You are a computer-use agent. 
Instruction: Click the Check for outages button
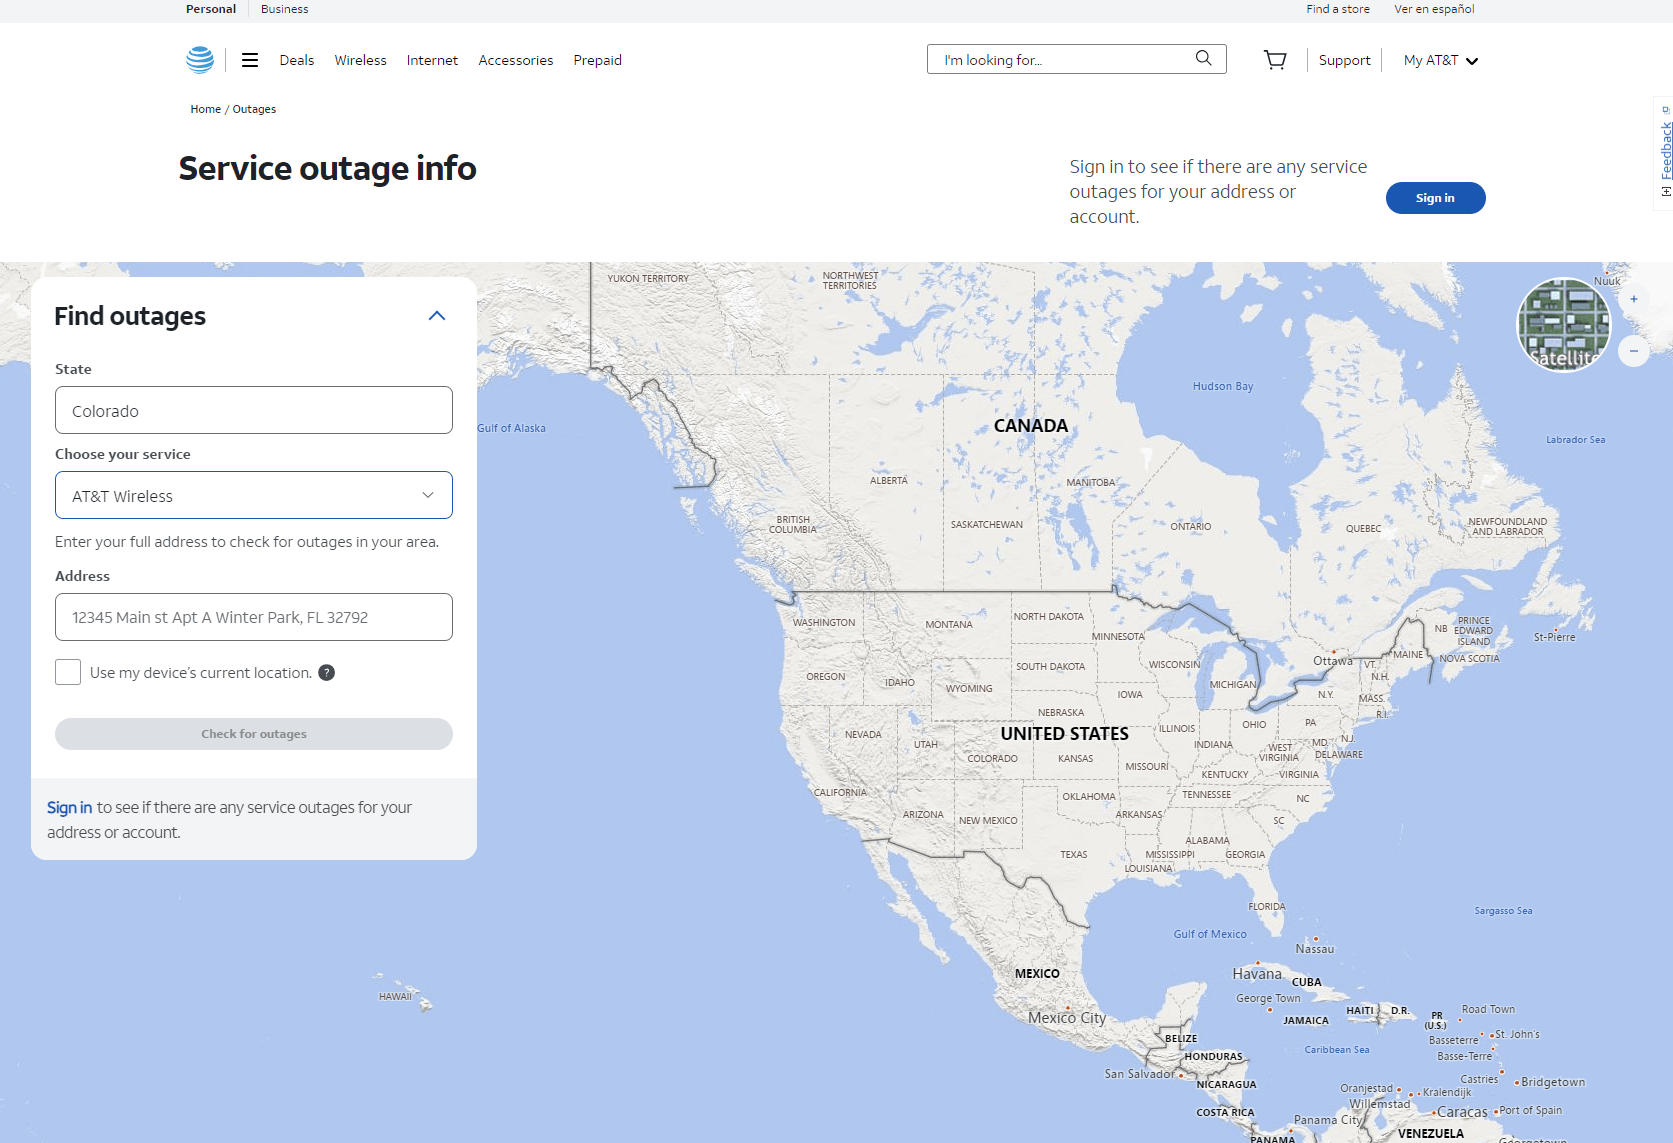tap(254, 734)
